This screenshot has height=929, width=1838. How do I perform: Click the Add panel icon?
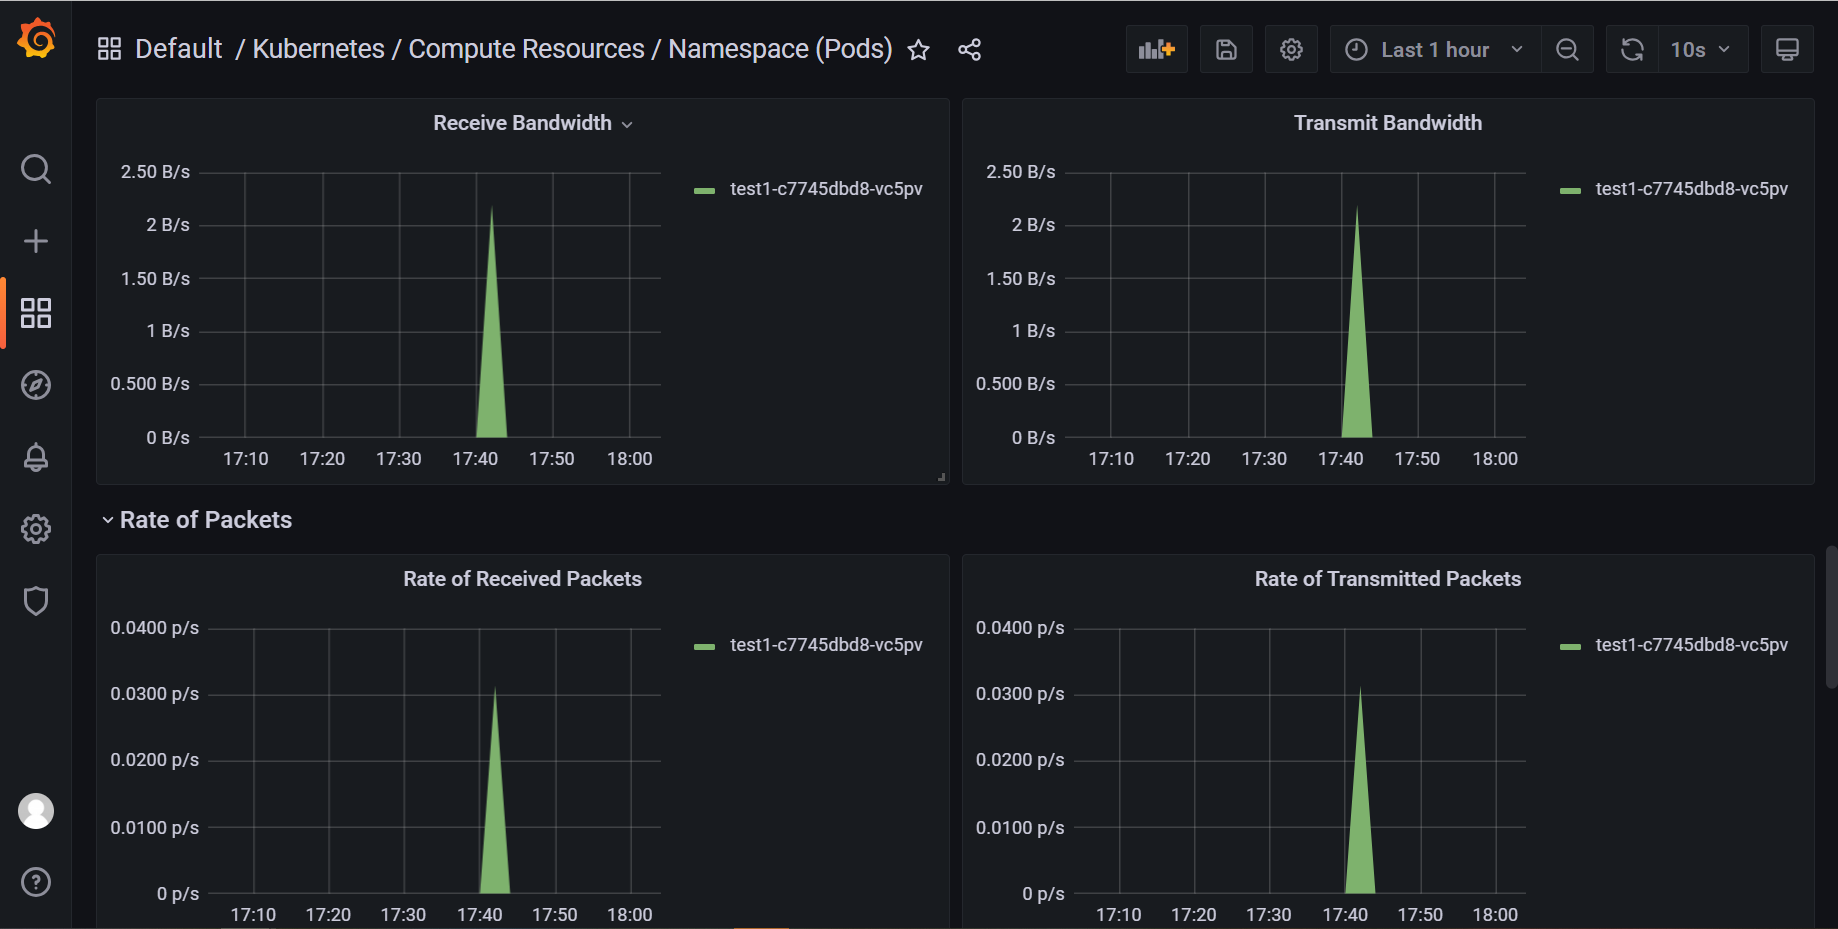[1157, 49]
